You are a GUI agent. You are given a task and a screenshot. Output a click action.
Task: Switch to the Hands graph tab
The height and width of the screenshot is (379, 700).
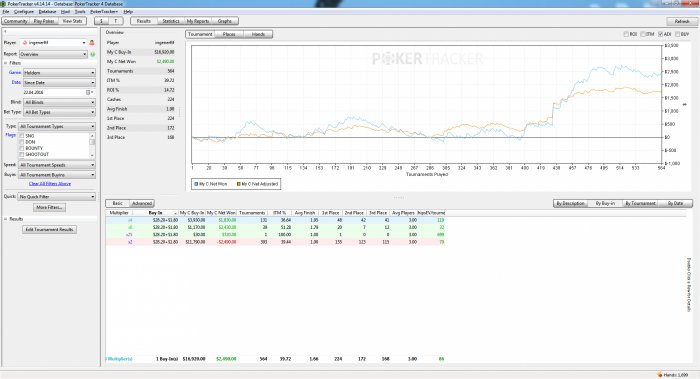point(258,34)
